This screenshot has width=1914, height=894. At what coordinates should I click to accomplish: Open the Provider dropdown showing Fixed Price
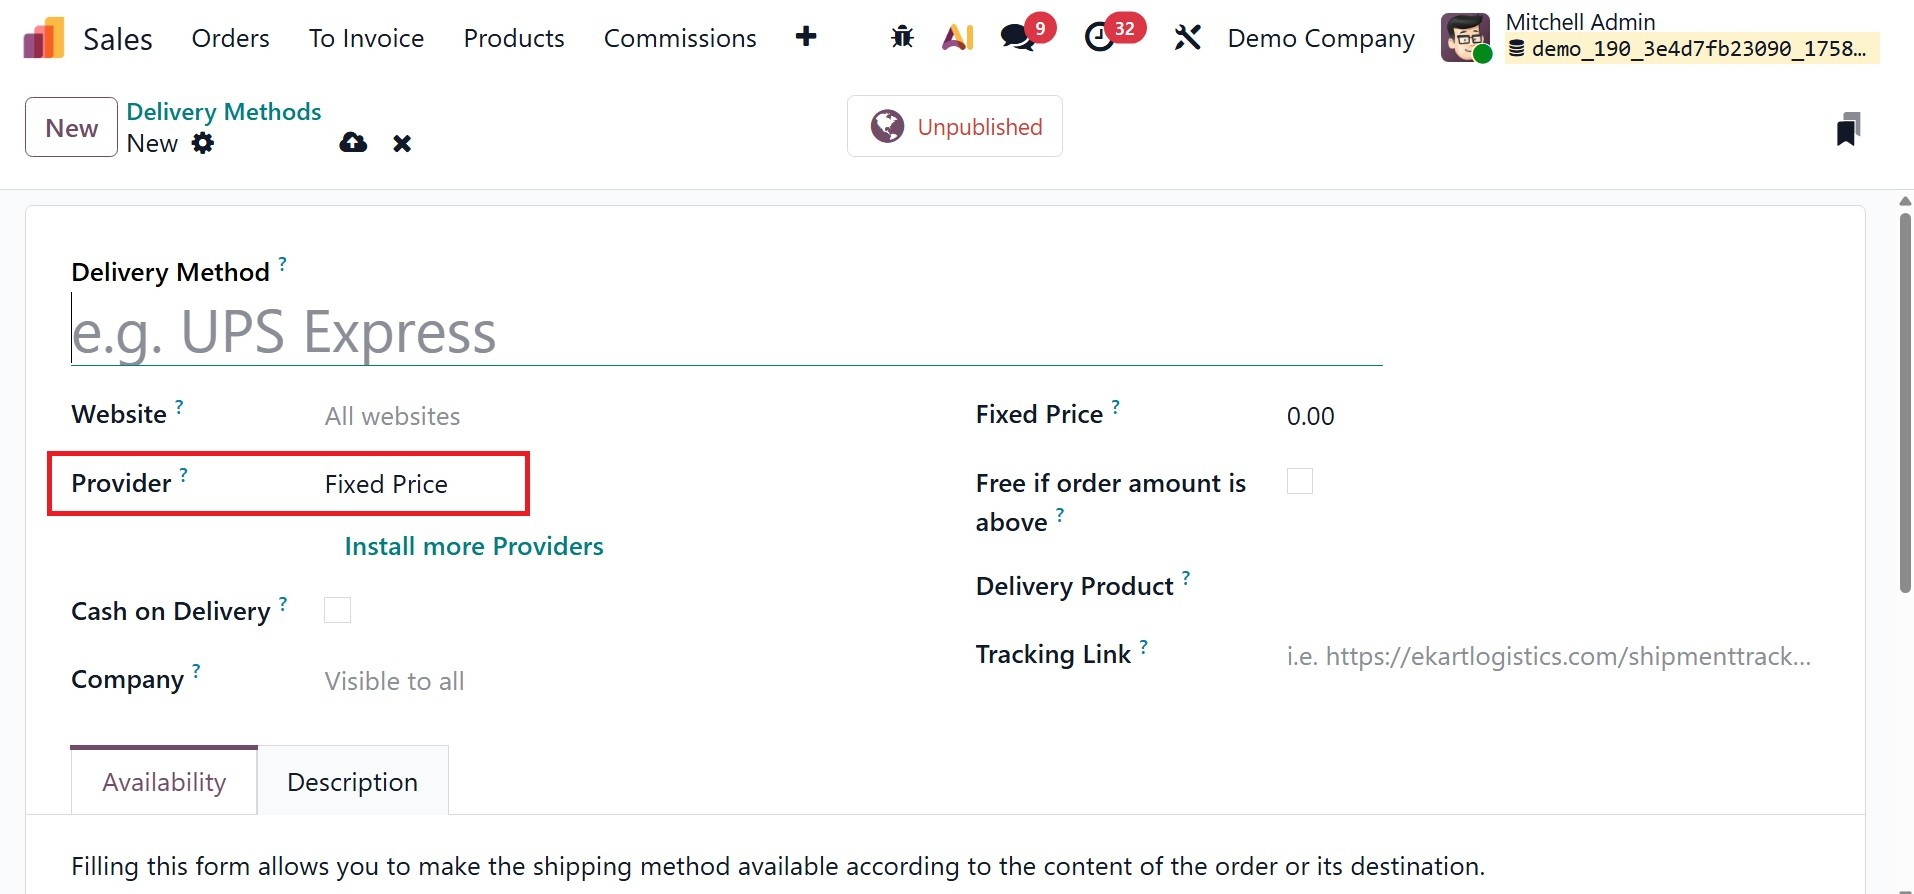point(420,484)
